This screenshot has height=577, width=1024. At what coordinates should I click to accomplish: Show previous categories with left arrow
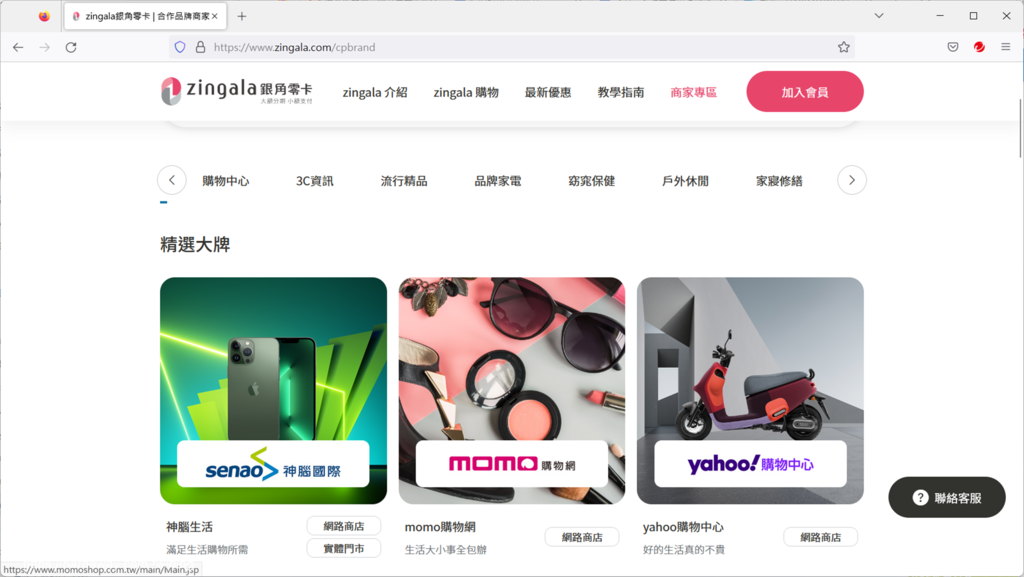click(172, 180)
